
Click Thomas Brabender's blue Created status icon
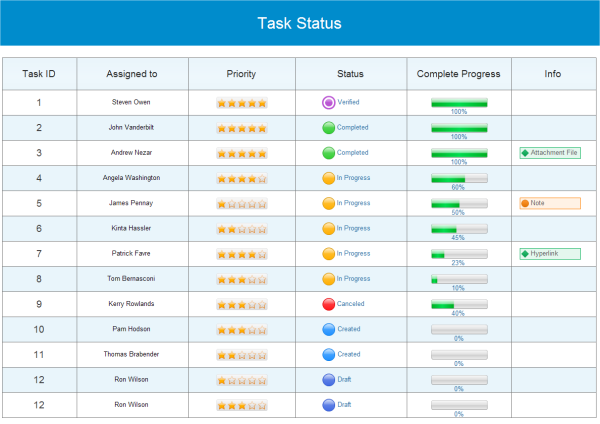[328, 354]
